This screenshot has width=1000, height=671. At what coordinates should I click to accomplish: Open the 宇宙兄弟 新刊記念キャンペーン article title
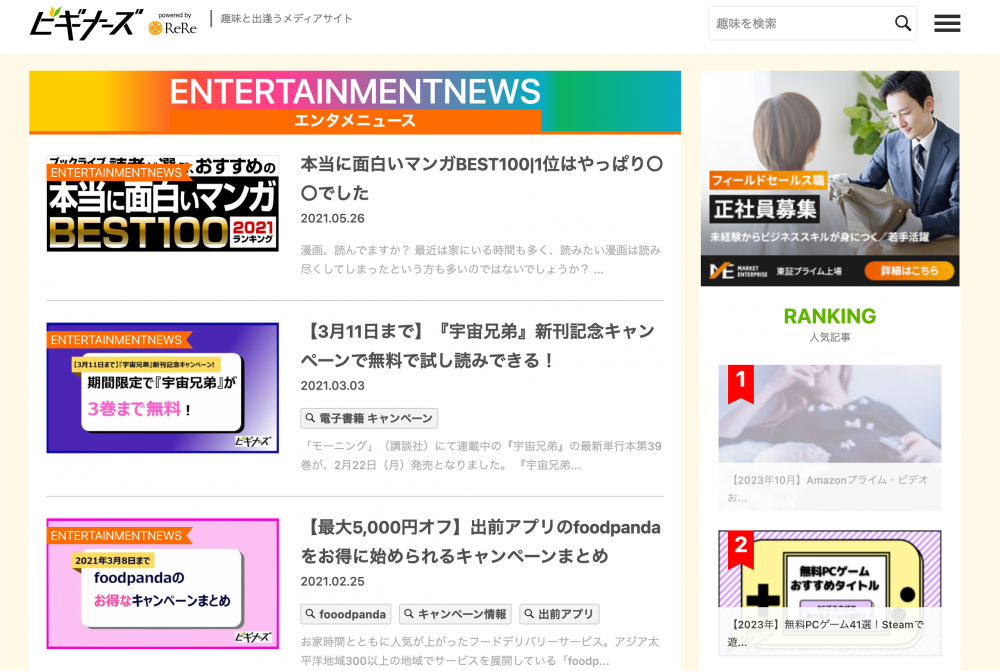pyautogui.click(x=478, y=345)
